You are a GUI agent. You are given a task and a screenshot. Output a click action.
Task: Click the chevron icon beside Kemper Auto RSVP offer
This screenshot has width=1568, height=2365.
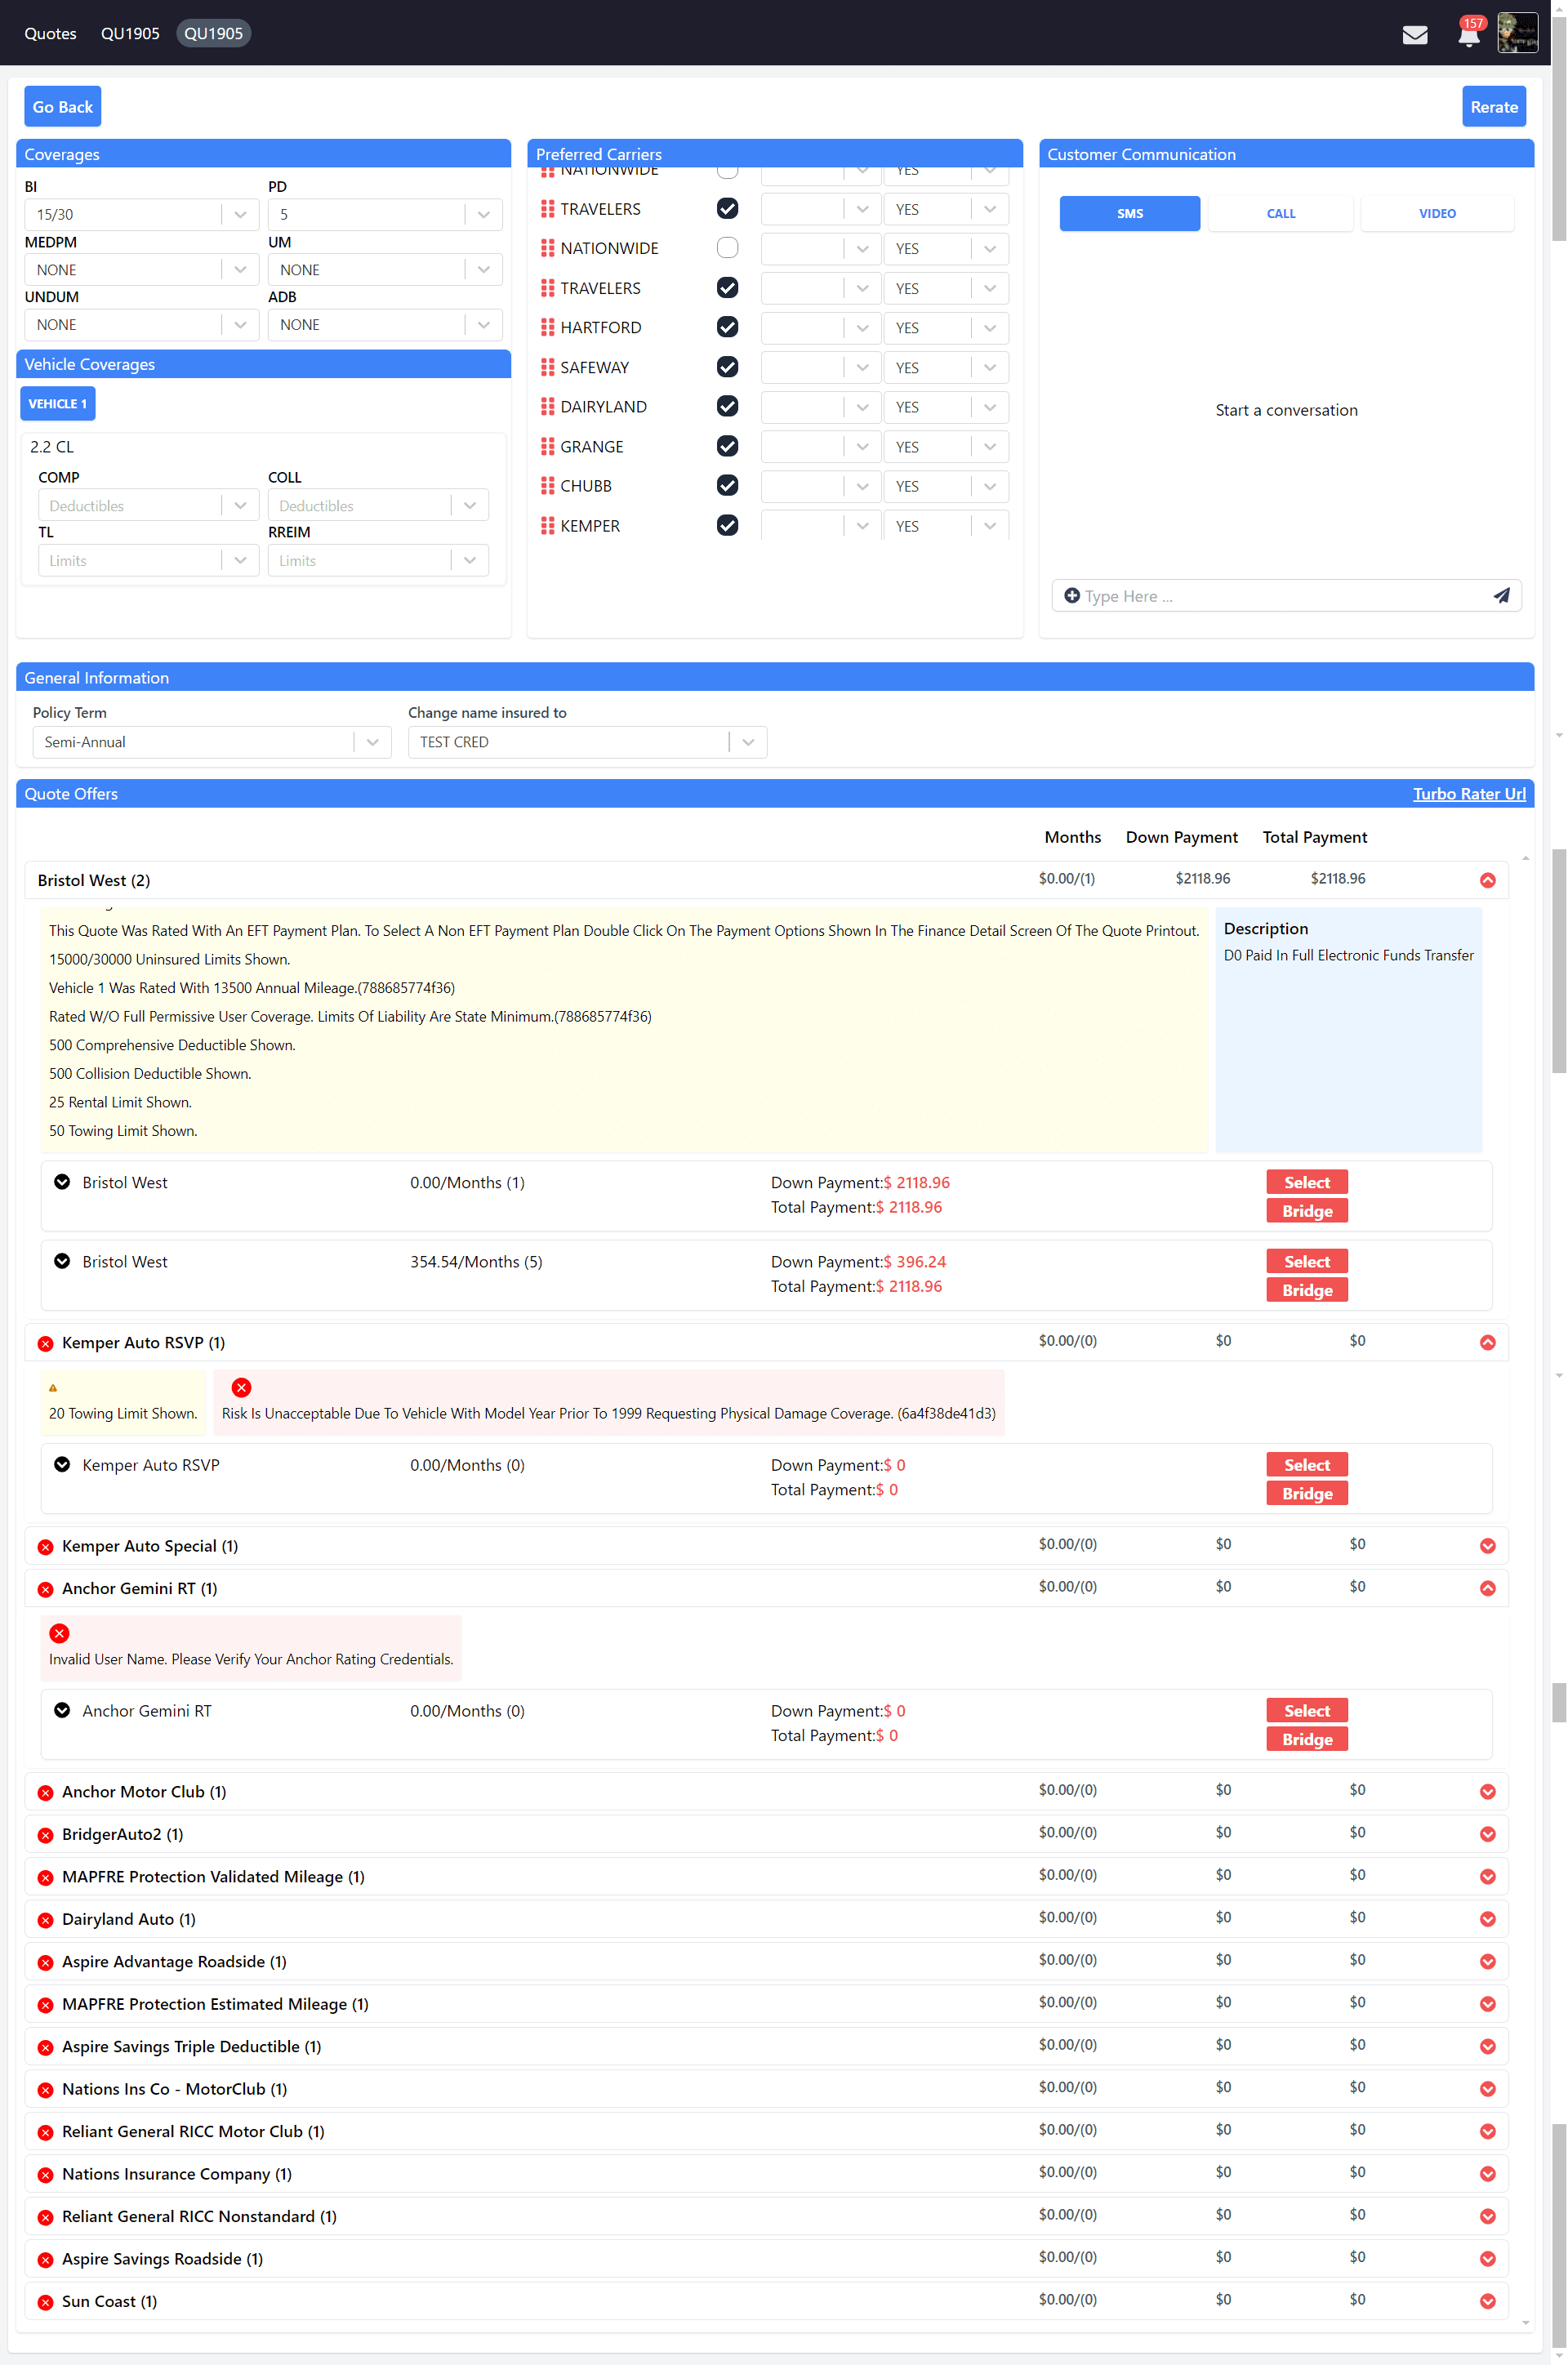point(62,1464)
